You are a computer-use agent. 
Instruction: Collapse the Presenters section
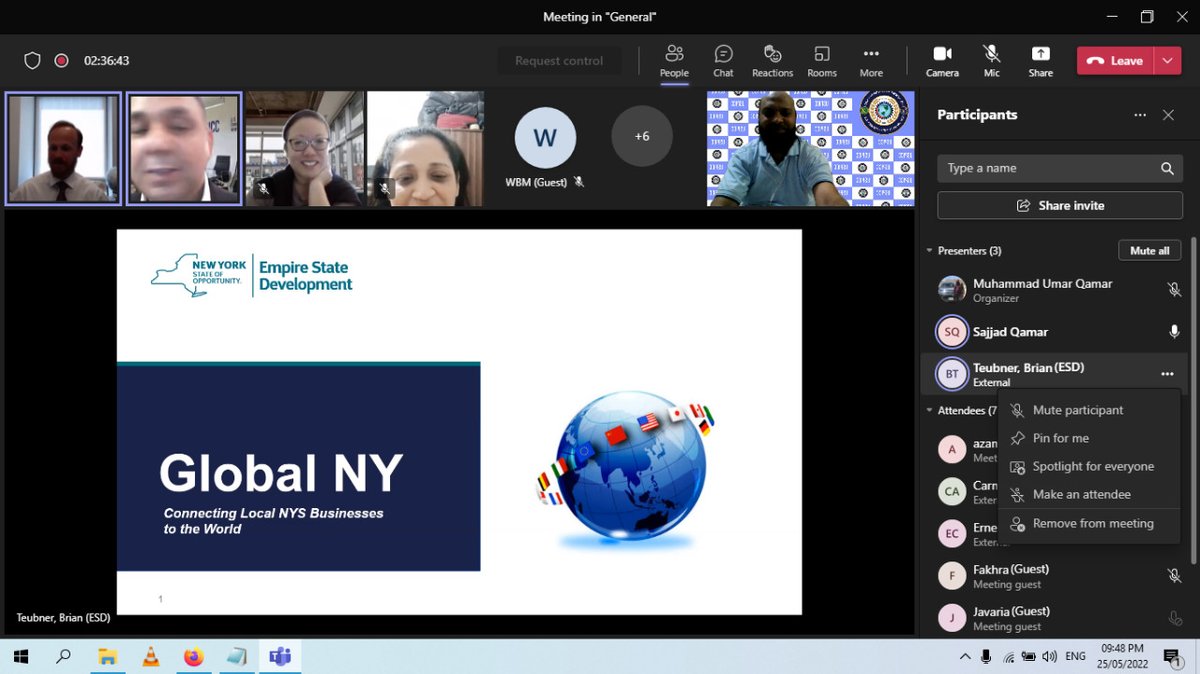click(x=929, y=251)
